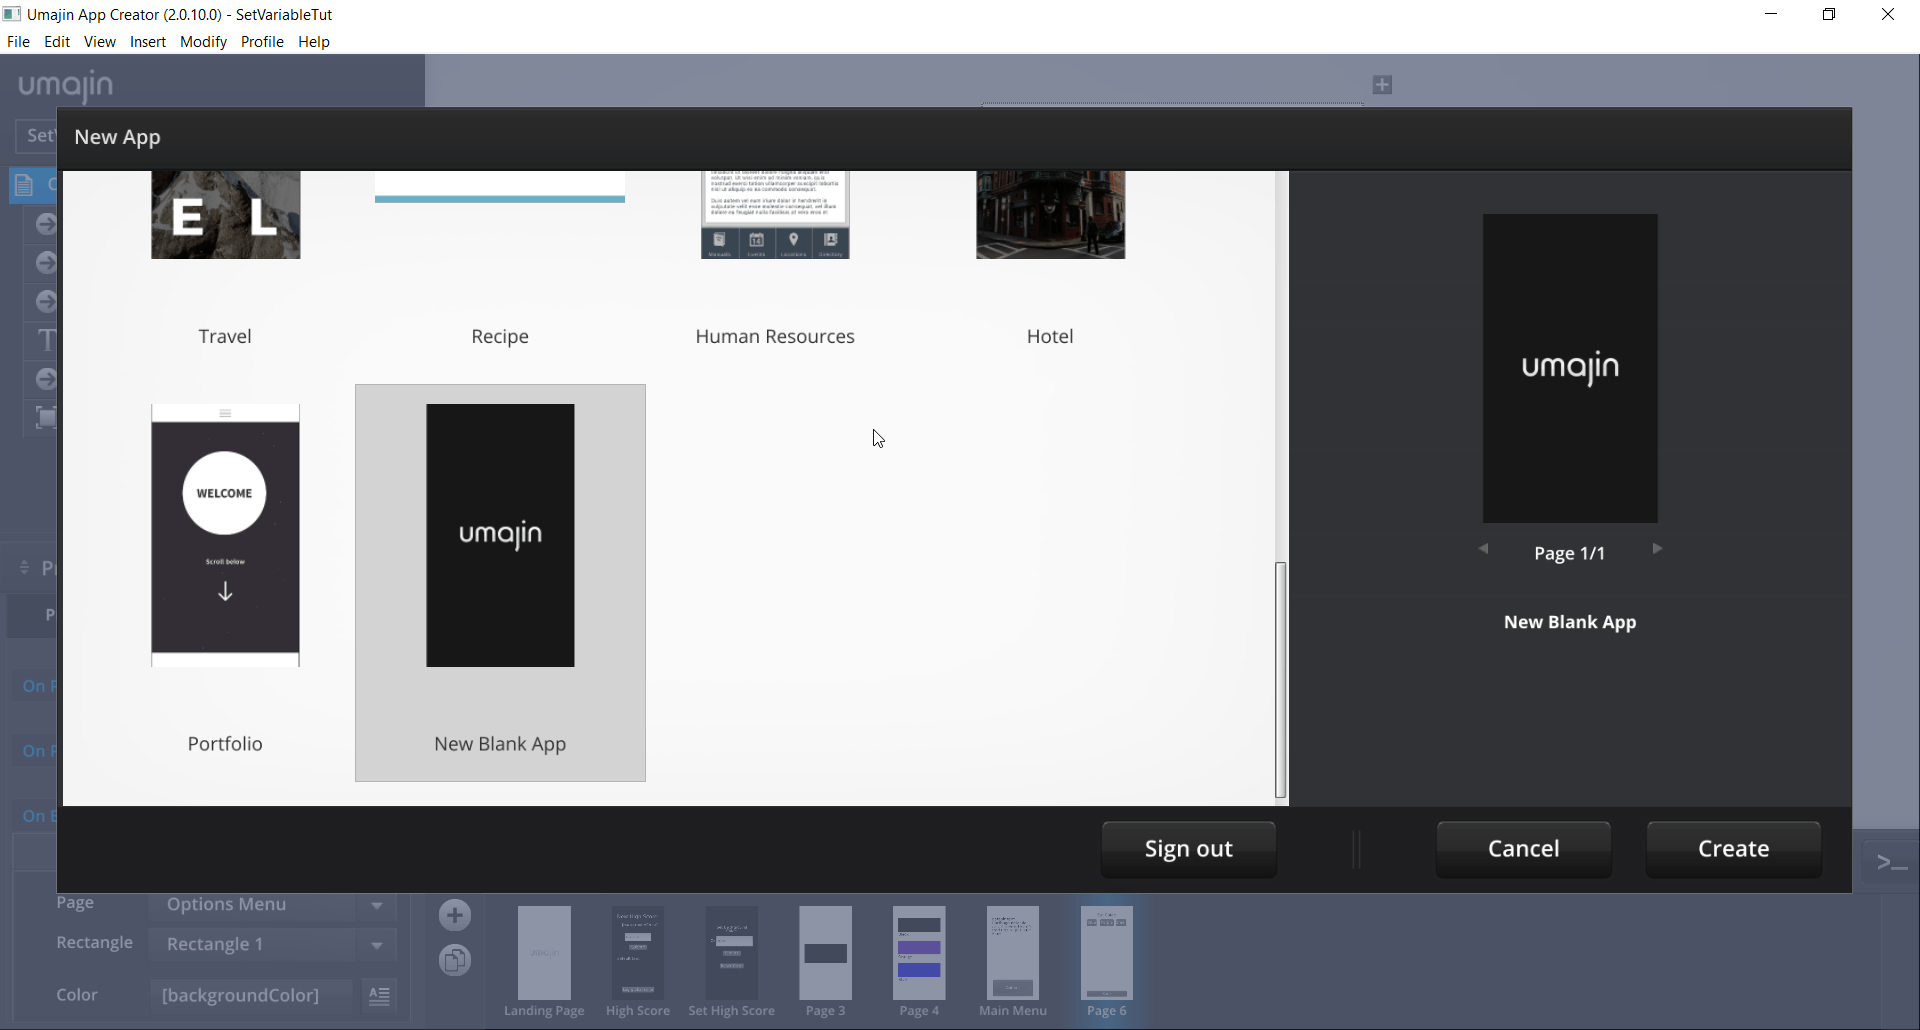Click the next page arrow in preview
Image resolution: width=1920 pixels, height=1030 pixels.
point(1657,549)
